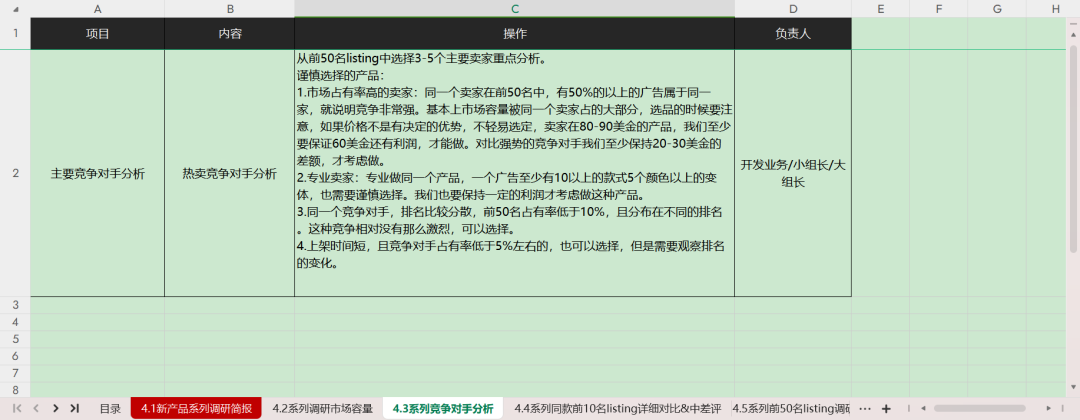This screenshot has width=1080, height=420.
Task: Select row 4 header
Action: tap(15, 322)
